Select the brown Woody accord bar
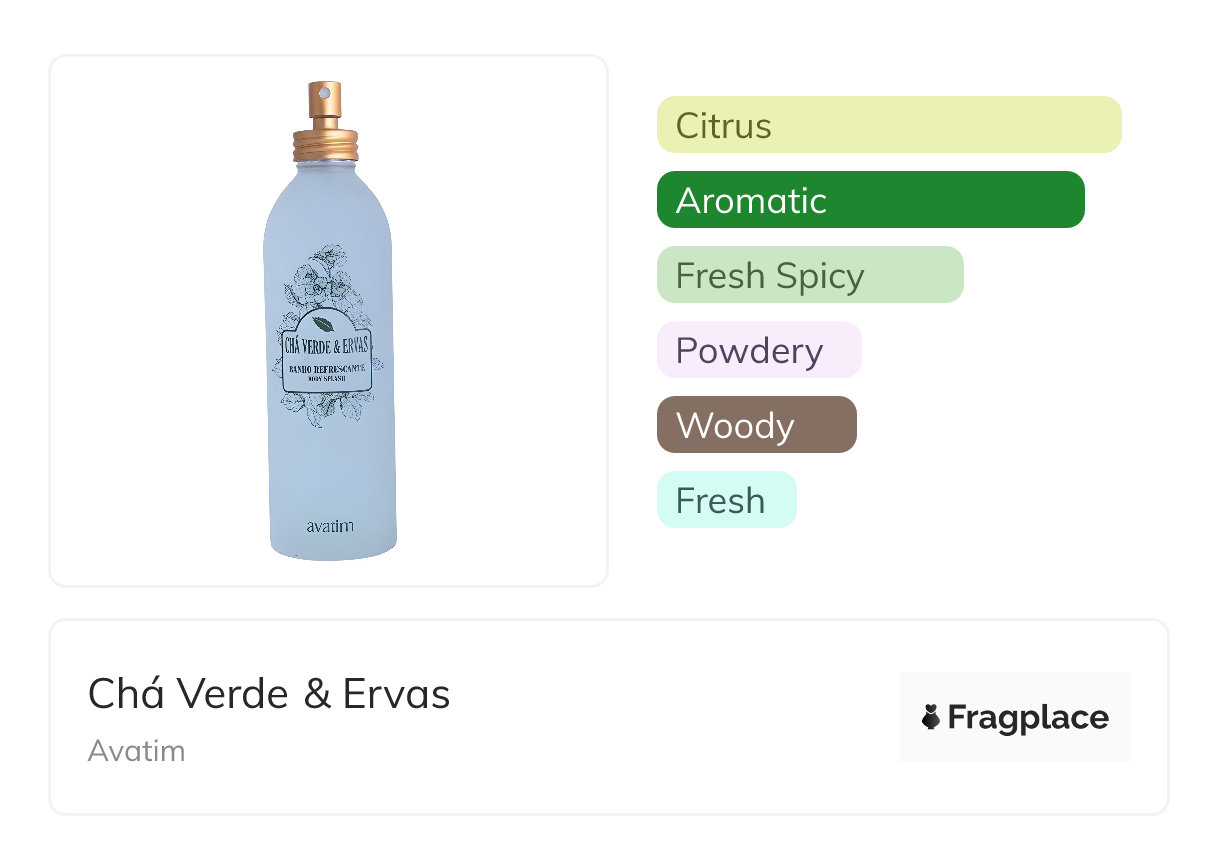This screenshot has height=864, width=1218. (756, 425)
